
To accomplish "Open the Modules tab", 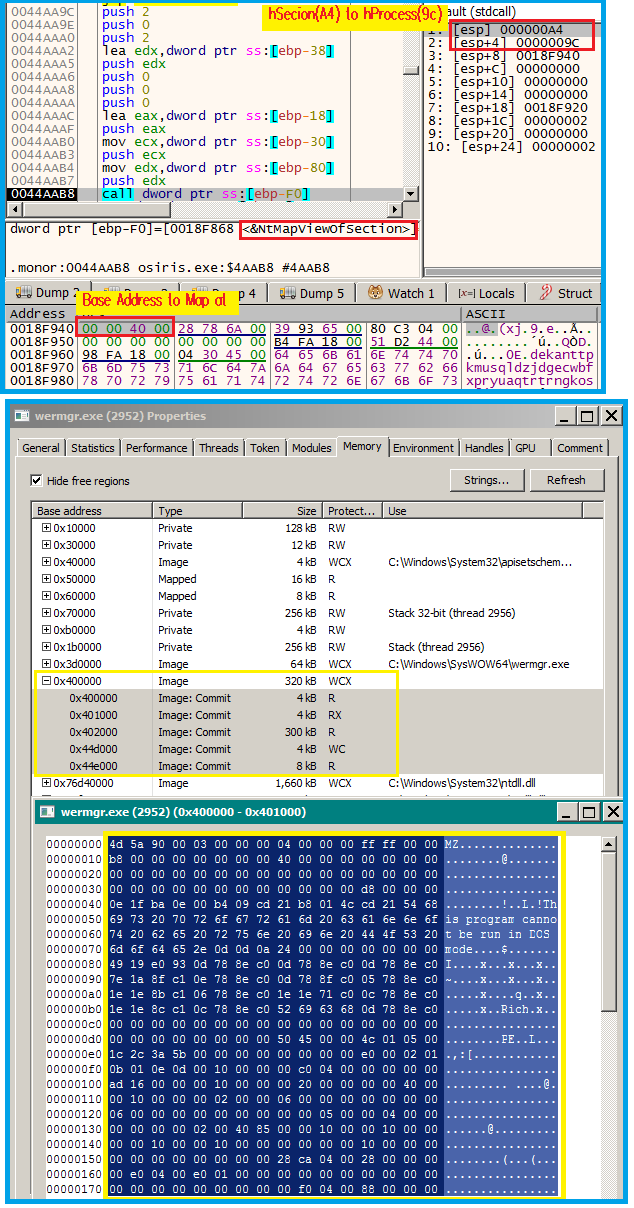I will (x=311, y=448).
